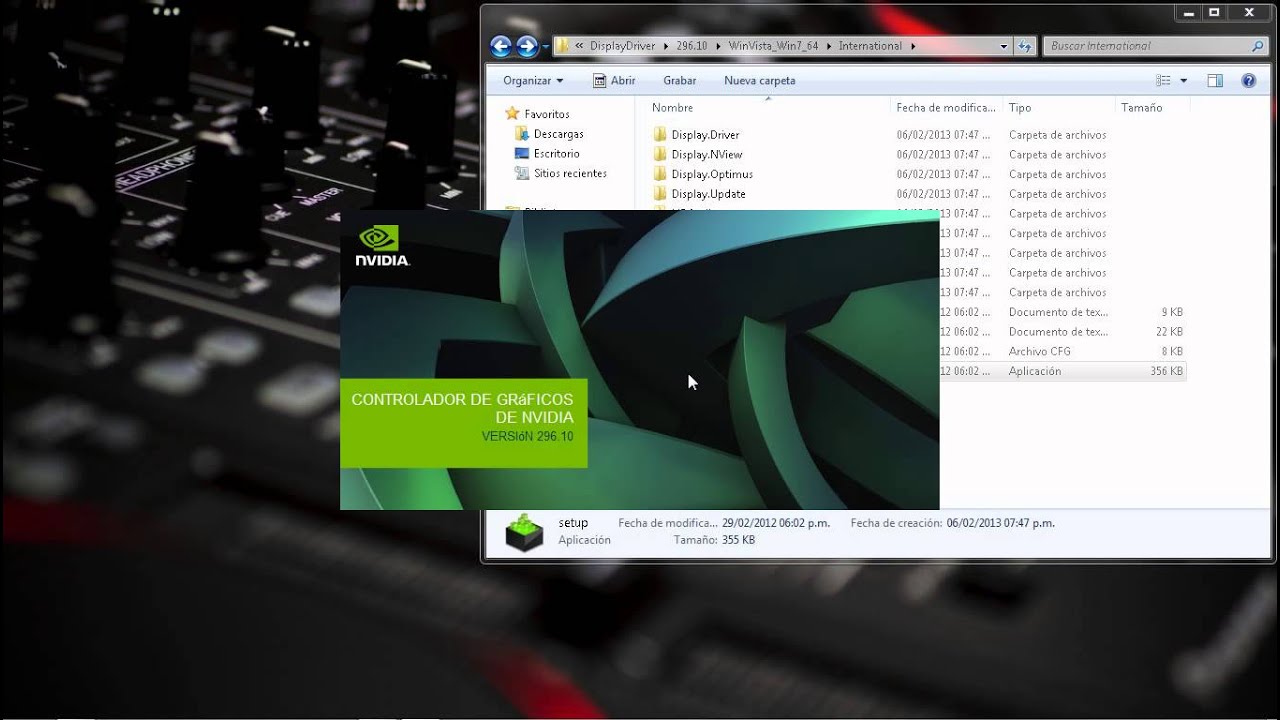Click the Escritorio desktop icon
1280x720 pixels.
(521, 154)
